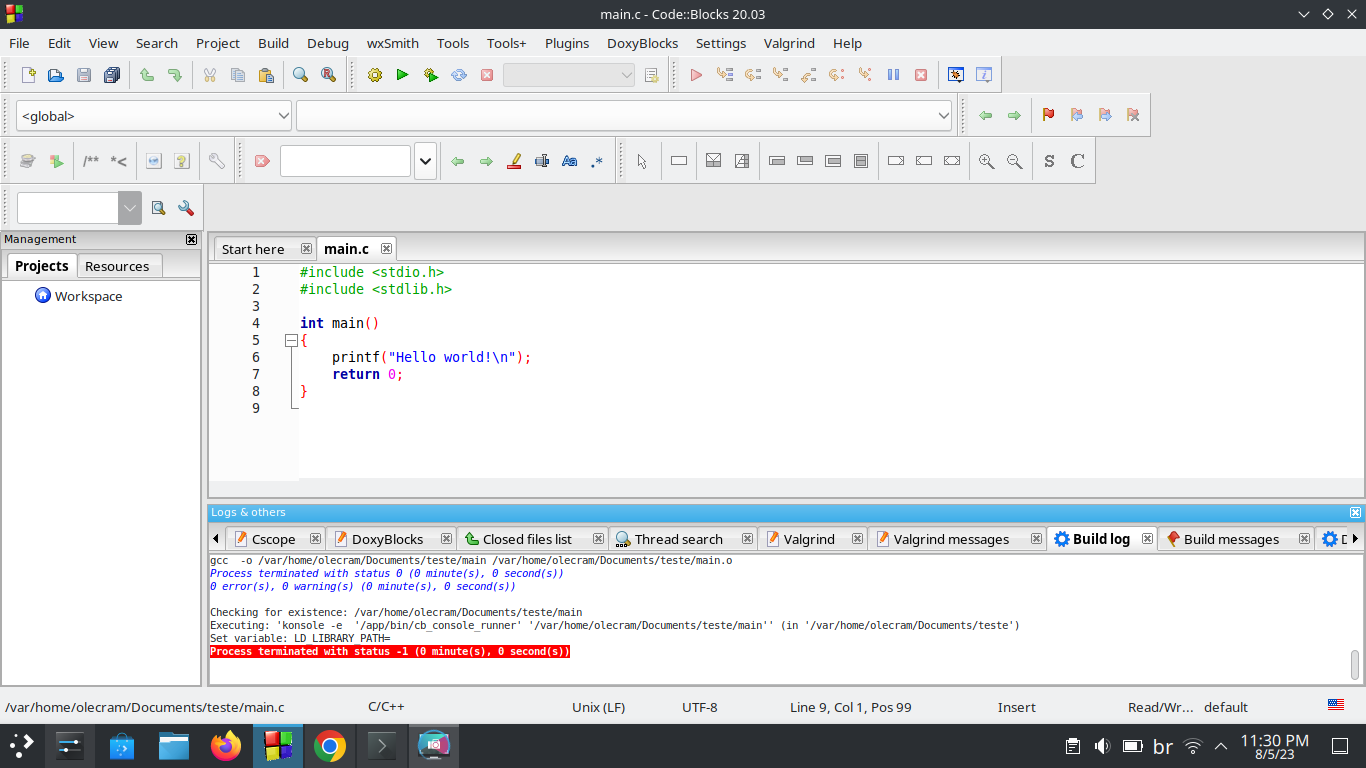This screenshot has height=768, width=1366.
Task: Open the Build menu
Action: (x=273, y=43)
